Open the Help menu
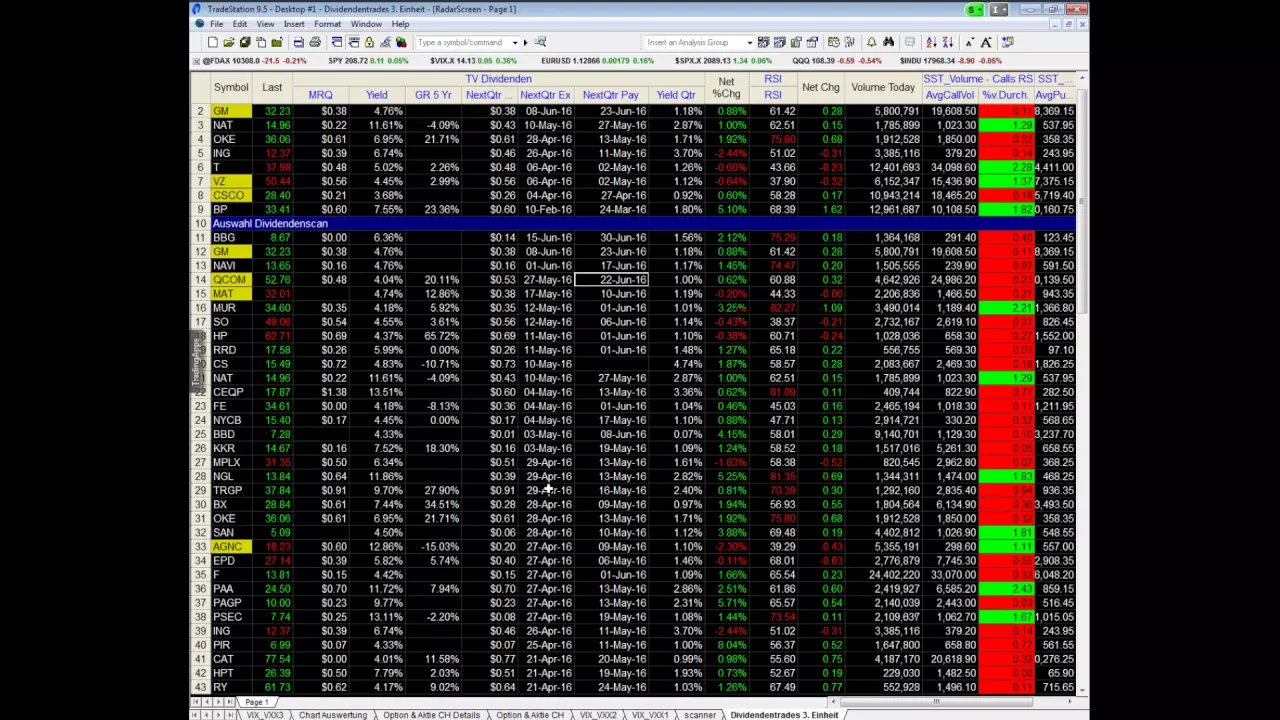 (400, 24)
